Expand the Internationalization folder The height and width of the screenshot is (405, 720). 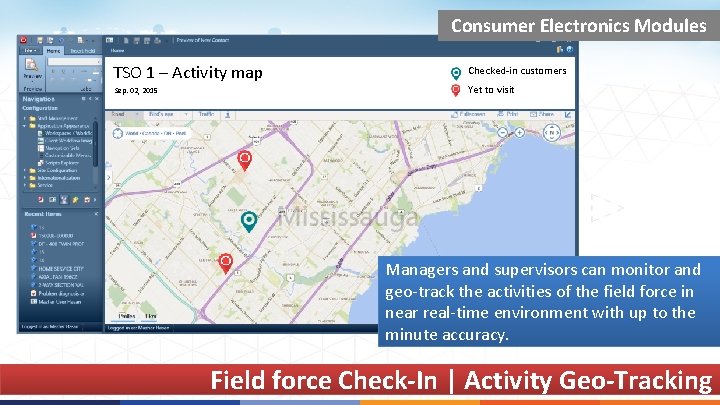tap(25, 178)
